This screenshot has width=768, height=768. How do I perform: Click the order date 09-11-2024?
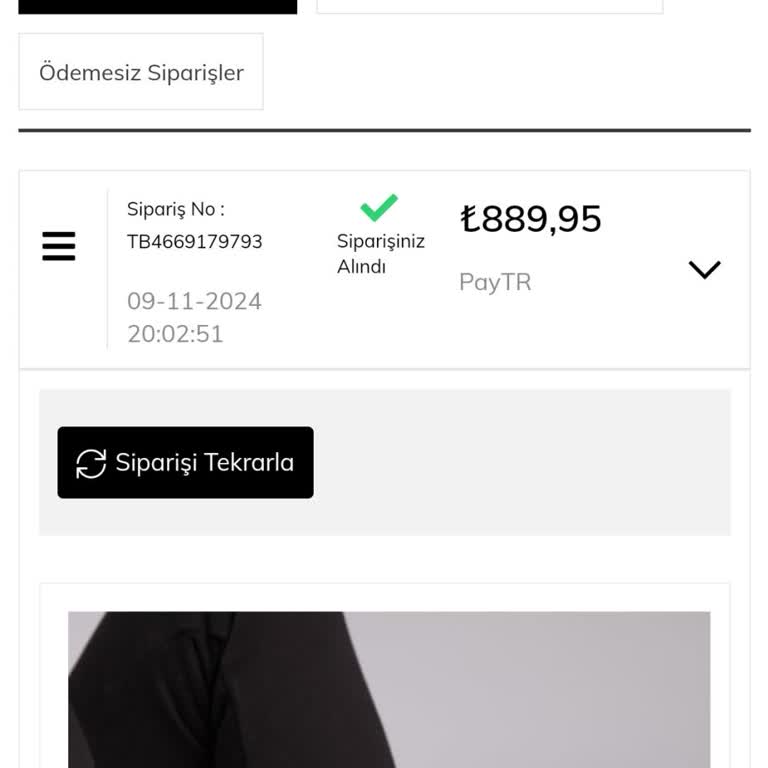coord(194,301)
